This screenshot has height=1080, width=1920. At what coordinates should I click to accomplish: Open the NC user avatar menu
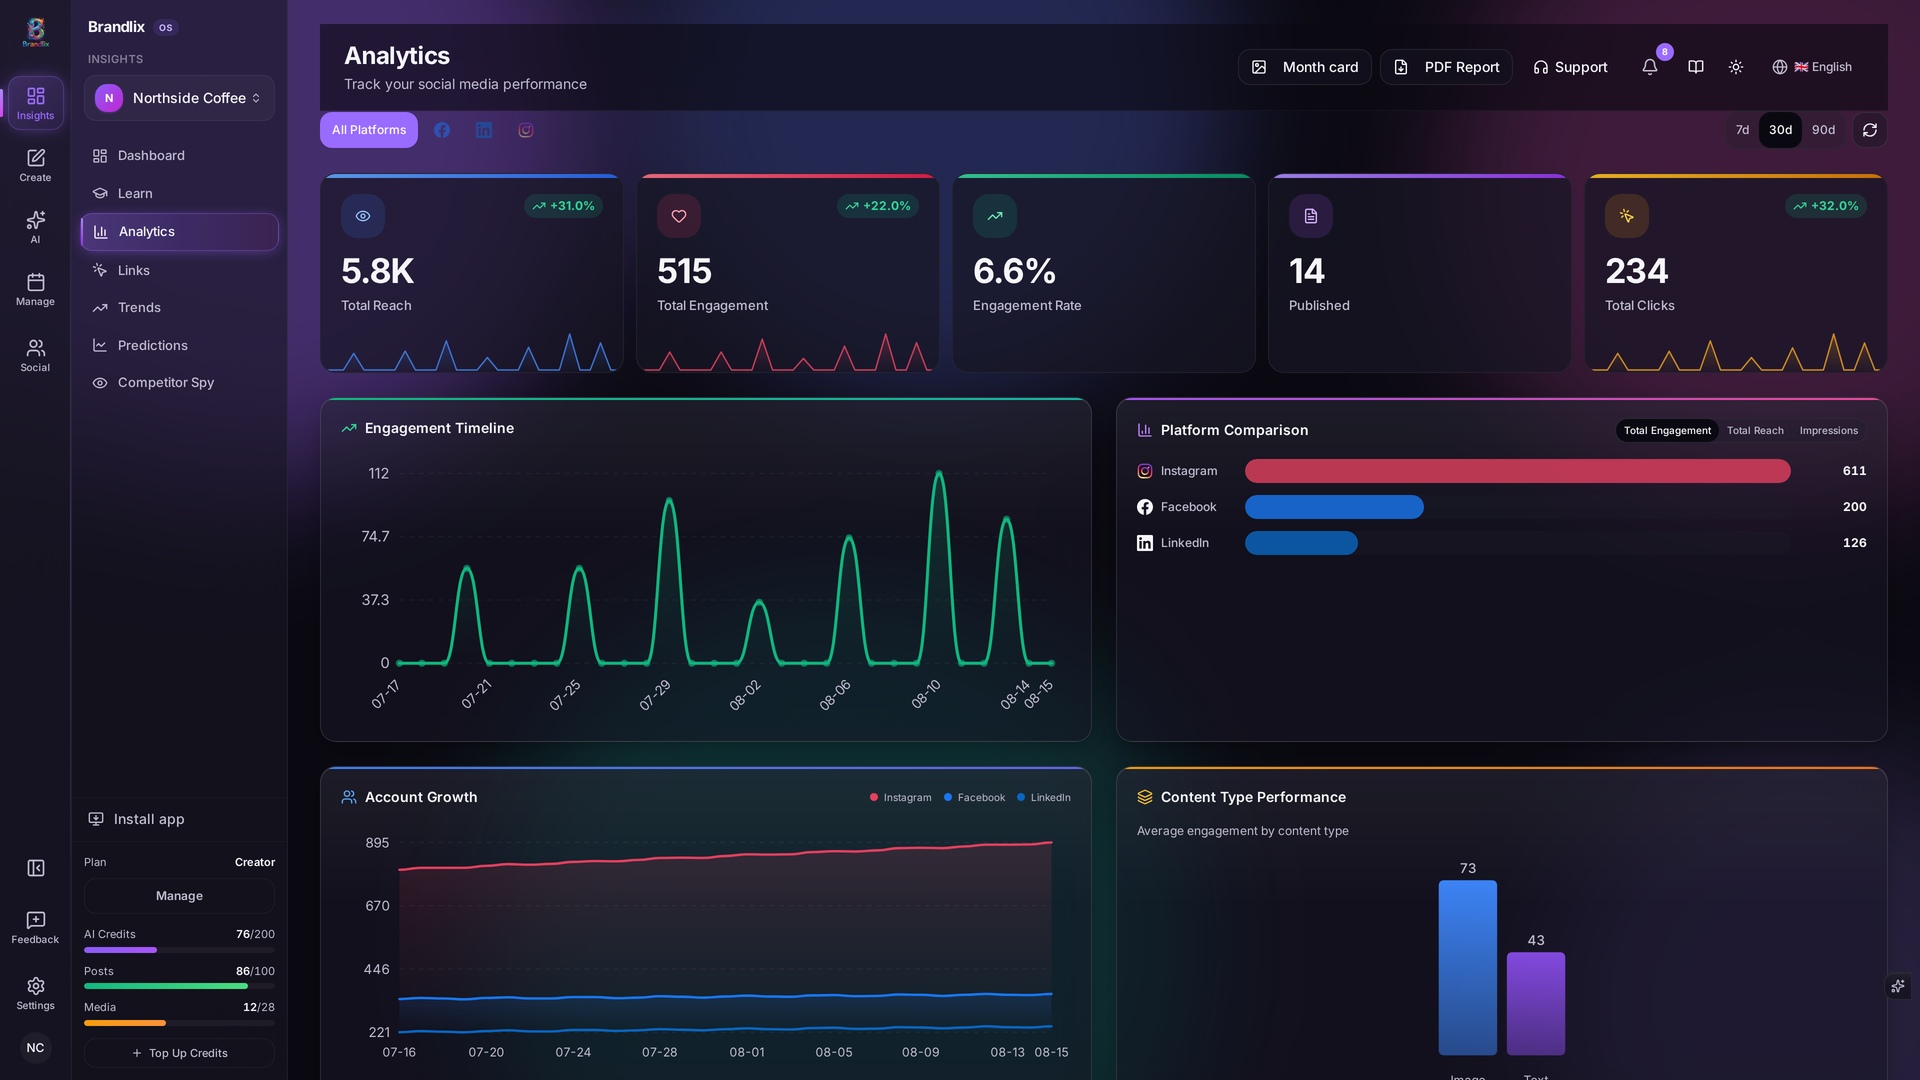click(35, 1047)
